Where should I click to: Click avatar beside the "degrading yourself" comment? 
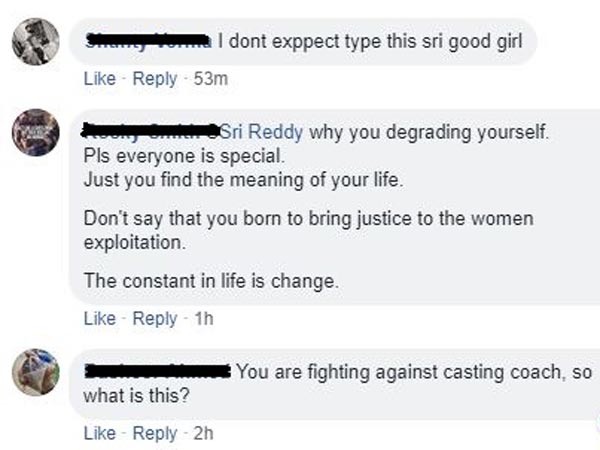35,131
